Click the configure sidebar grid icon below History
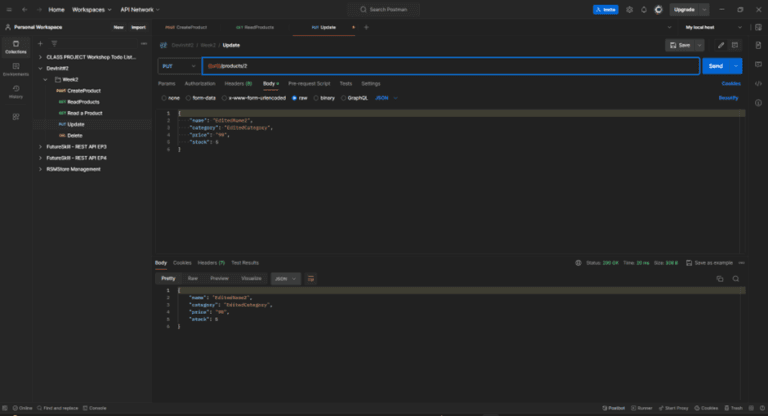The height and width of the screenshot is (416, 768). click(x=16, y=117)
